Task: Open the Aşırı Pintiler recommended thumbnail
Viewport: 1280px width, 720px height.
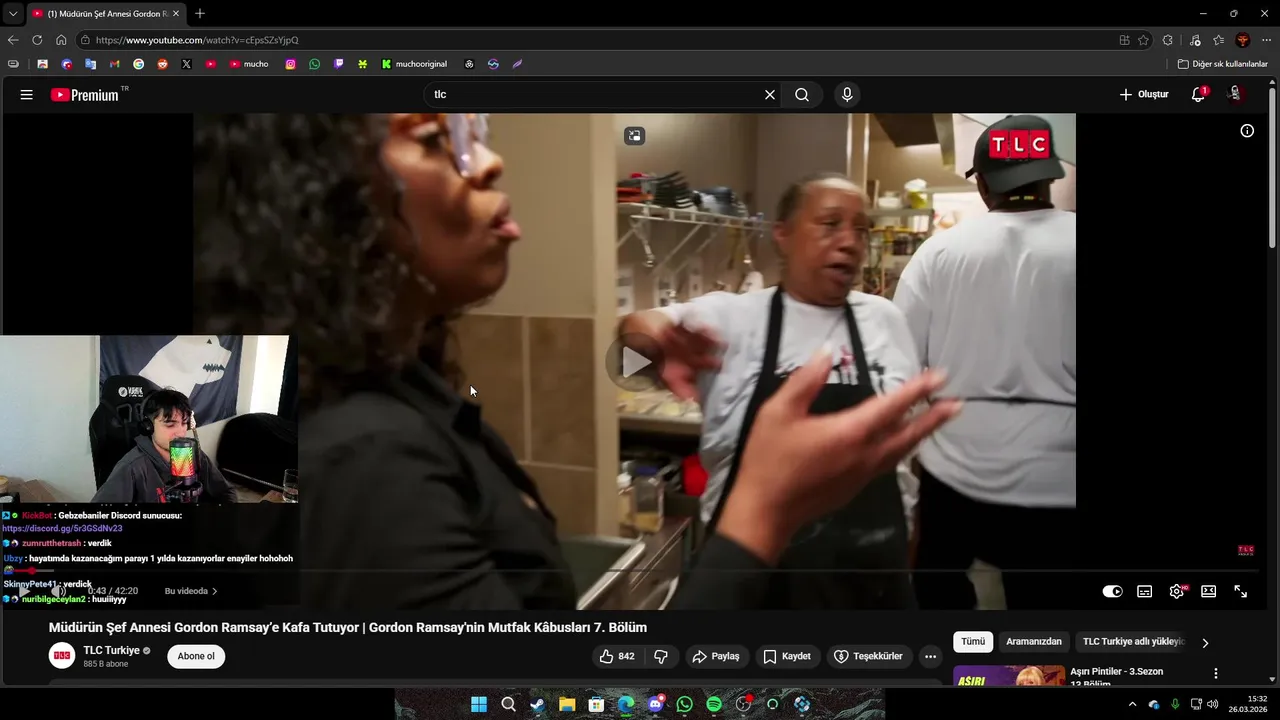Action: (x=1008, y=676)
